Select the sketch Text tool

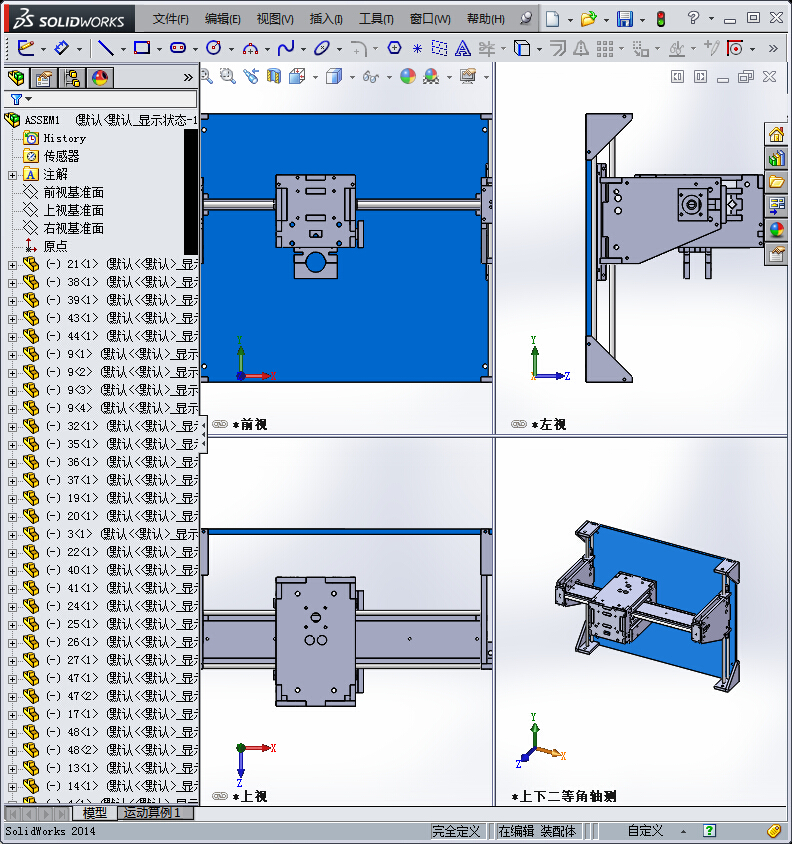[462, 48]
